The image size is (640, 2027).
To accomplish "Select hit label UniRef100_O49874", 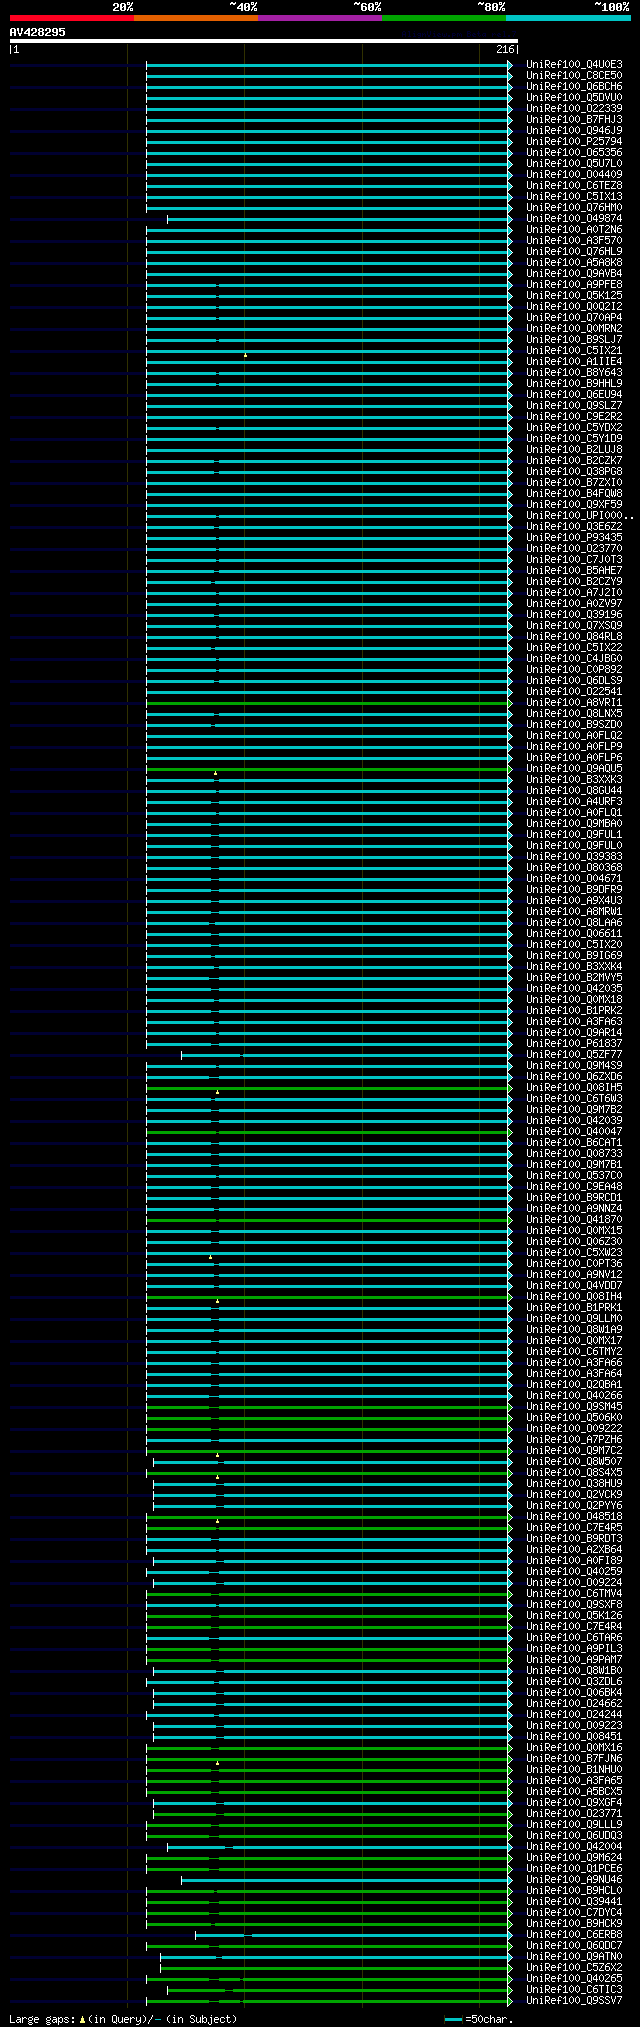I will click(x=574, y=218).
